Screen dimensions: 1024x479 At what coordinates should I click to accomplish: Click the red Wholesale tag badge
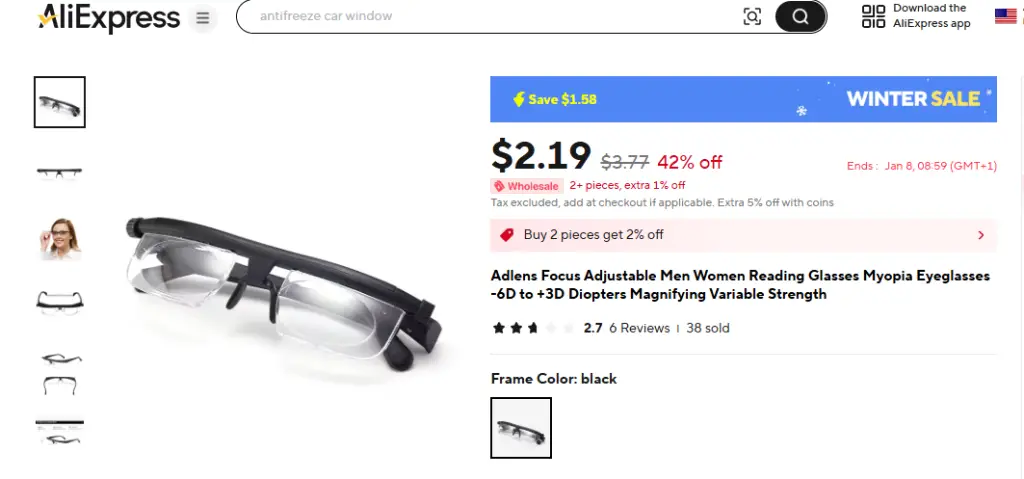pos(526,186)
